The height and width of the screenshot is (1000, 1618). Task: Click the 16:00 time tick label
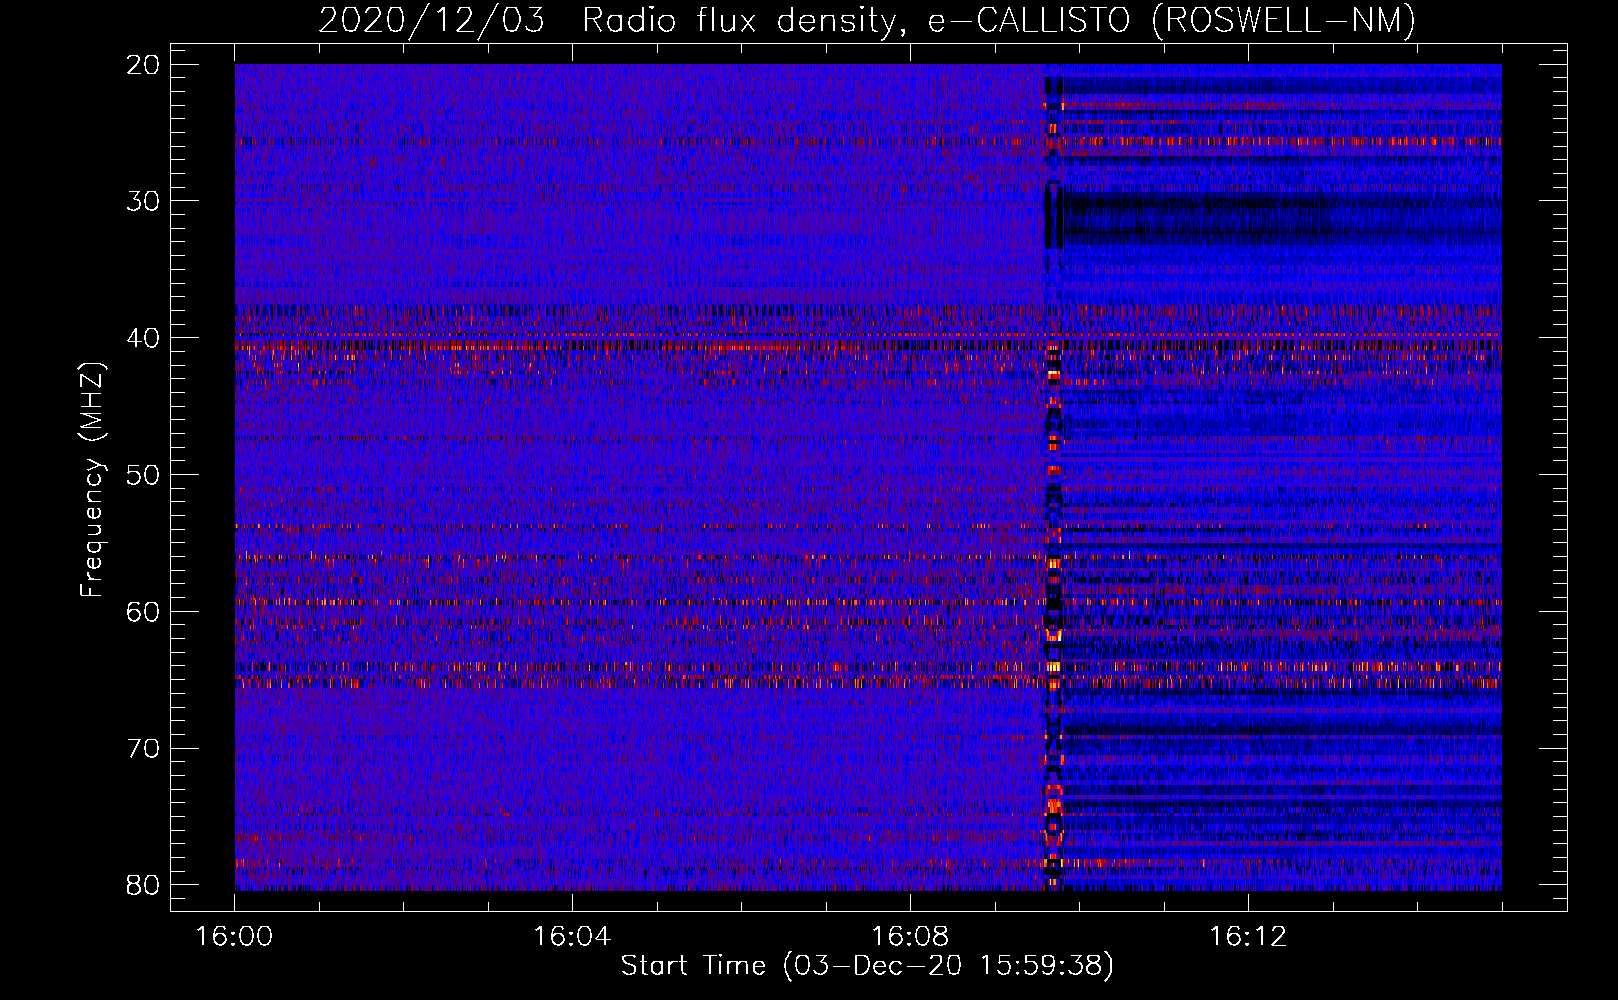click(234, 937)
